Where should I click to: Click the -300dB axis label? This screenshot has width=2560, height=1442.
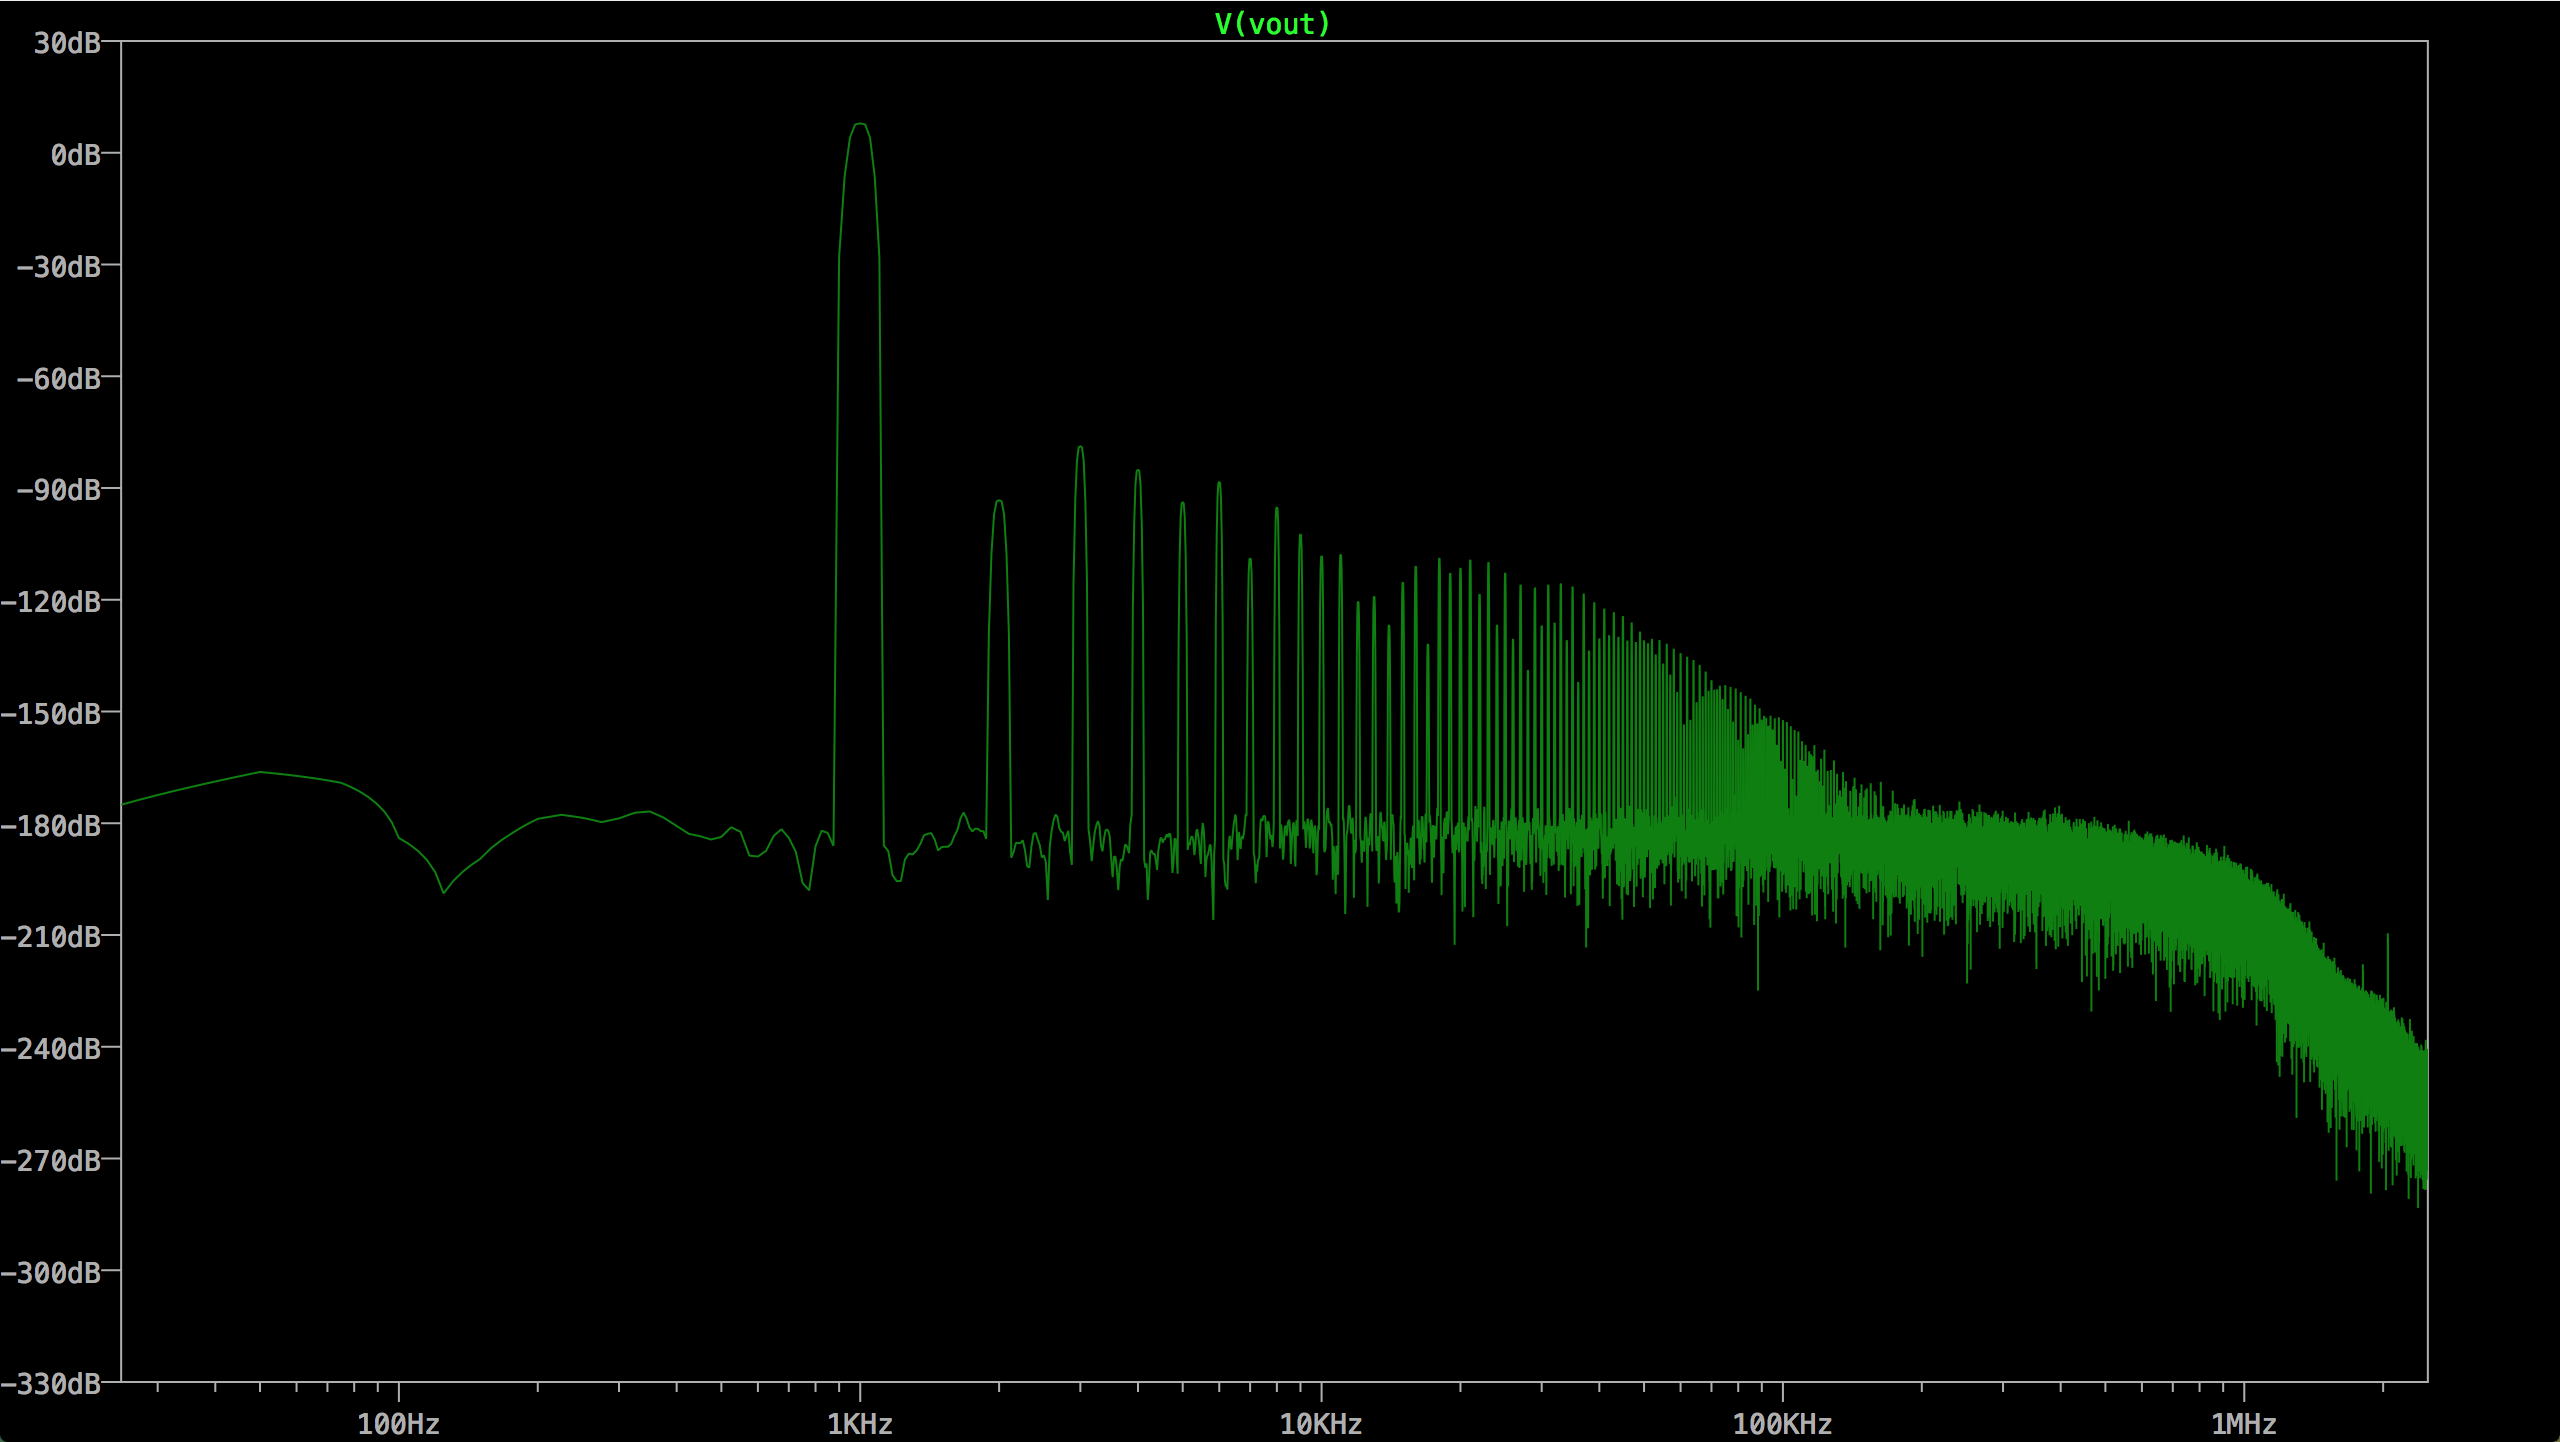[50, 1273]
